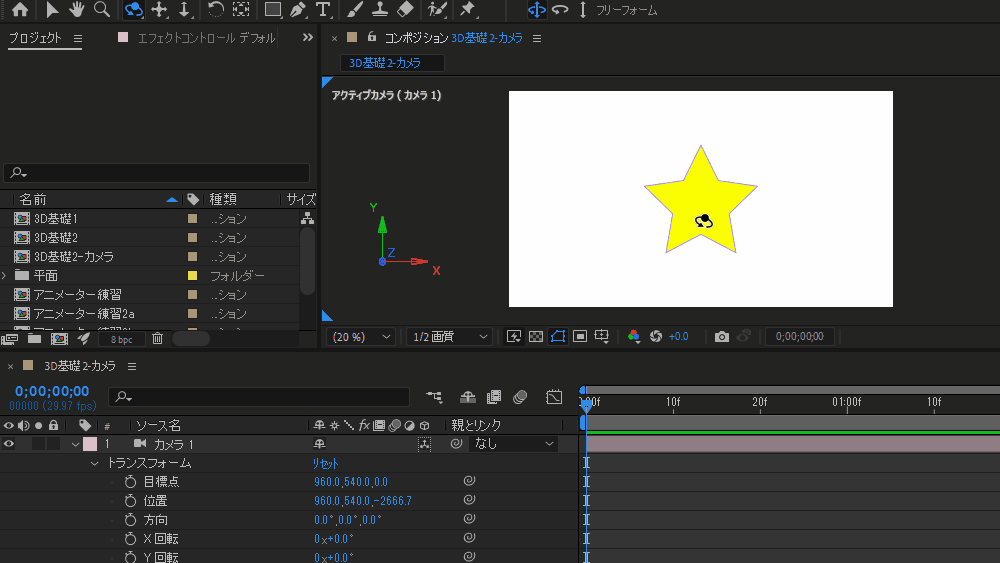Open the channel and color management icon

pos(633,337)
